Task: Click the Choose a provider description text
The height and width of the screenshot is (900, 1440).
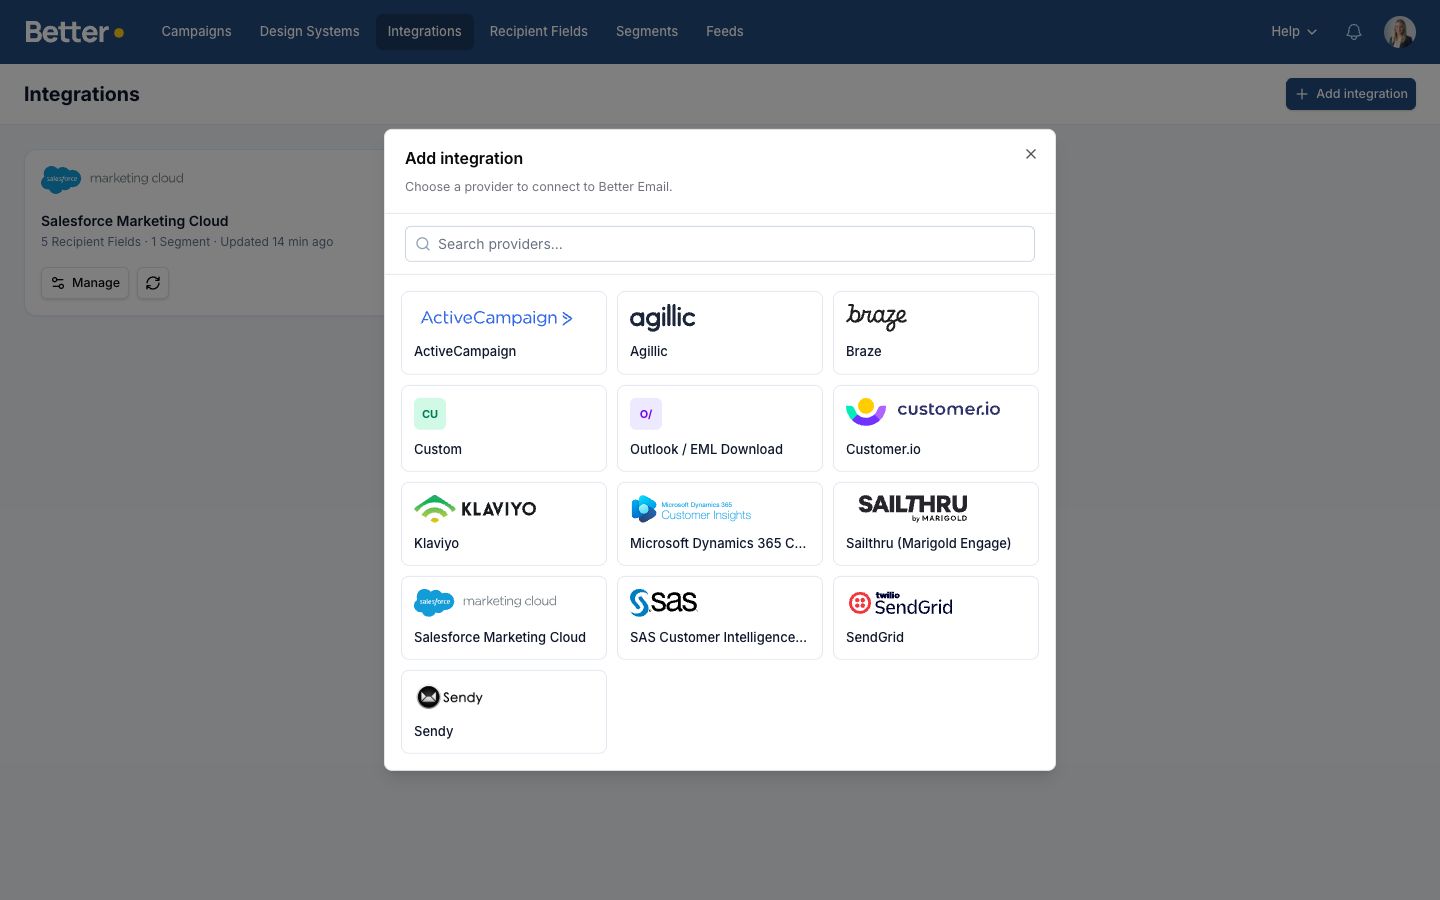Action: [539, 187]
